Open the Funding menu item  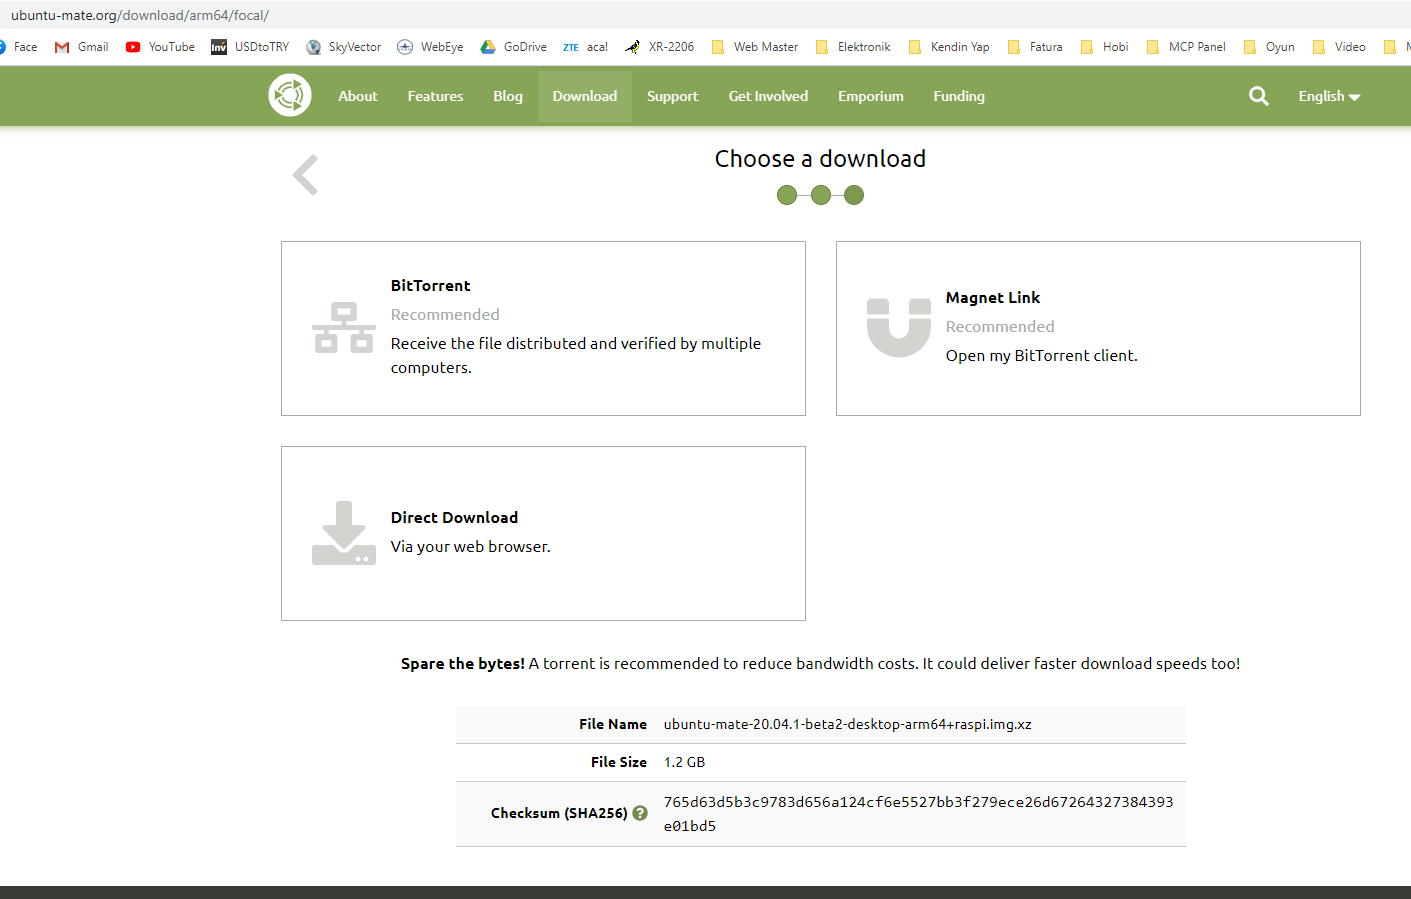point(959,96)
